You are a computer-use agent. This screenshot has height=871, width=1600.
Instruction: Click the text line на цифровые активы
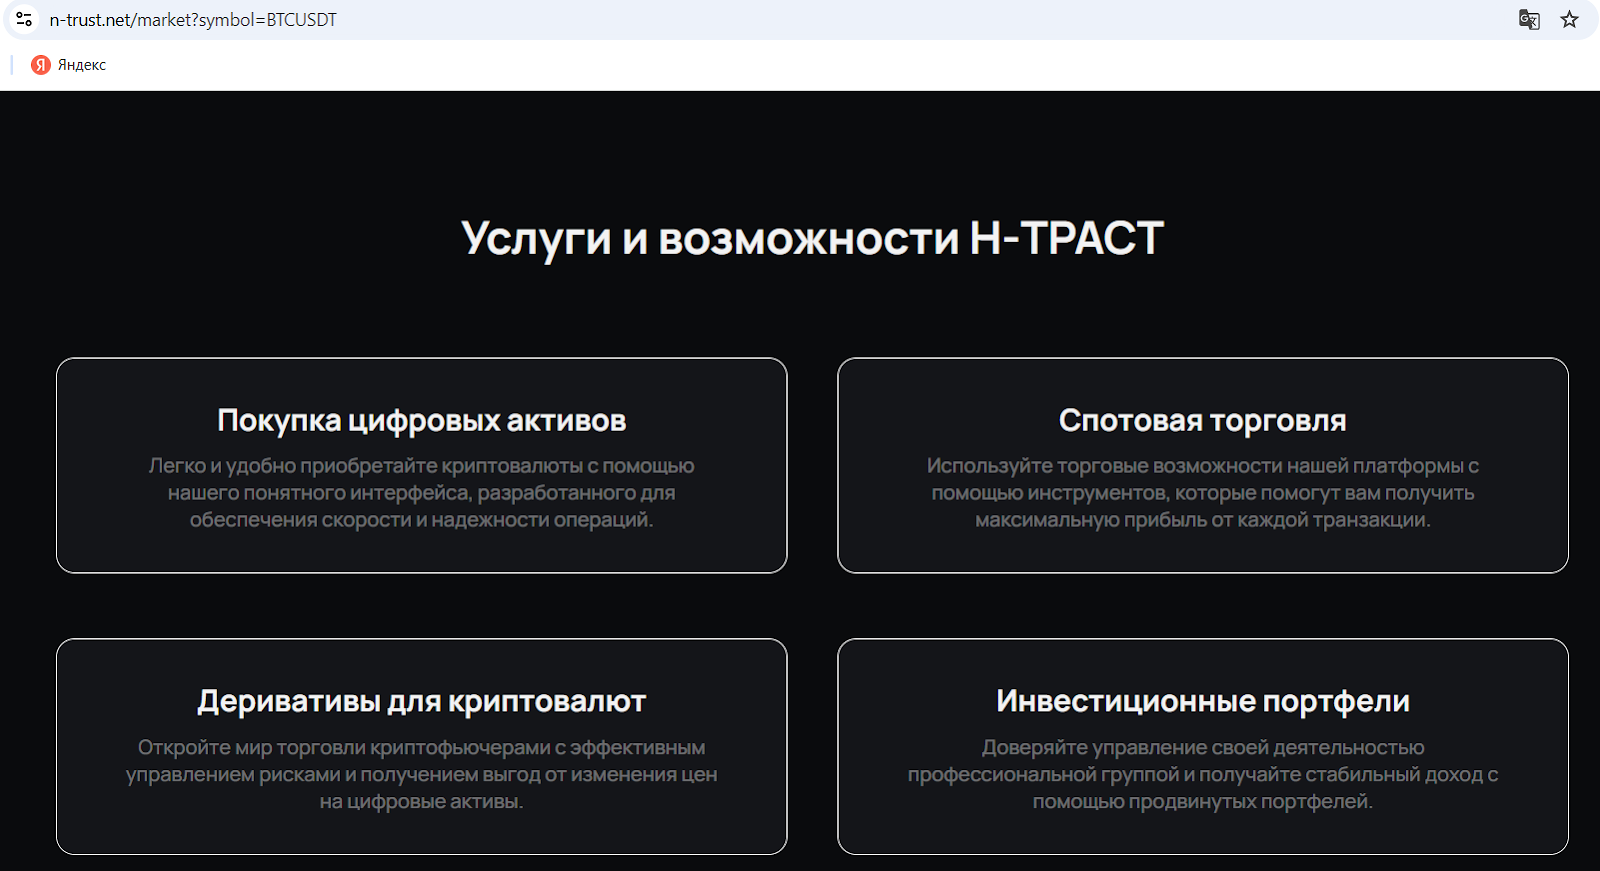pos(421,802)
